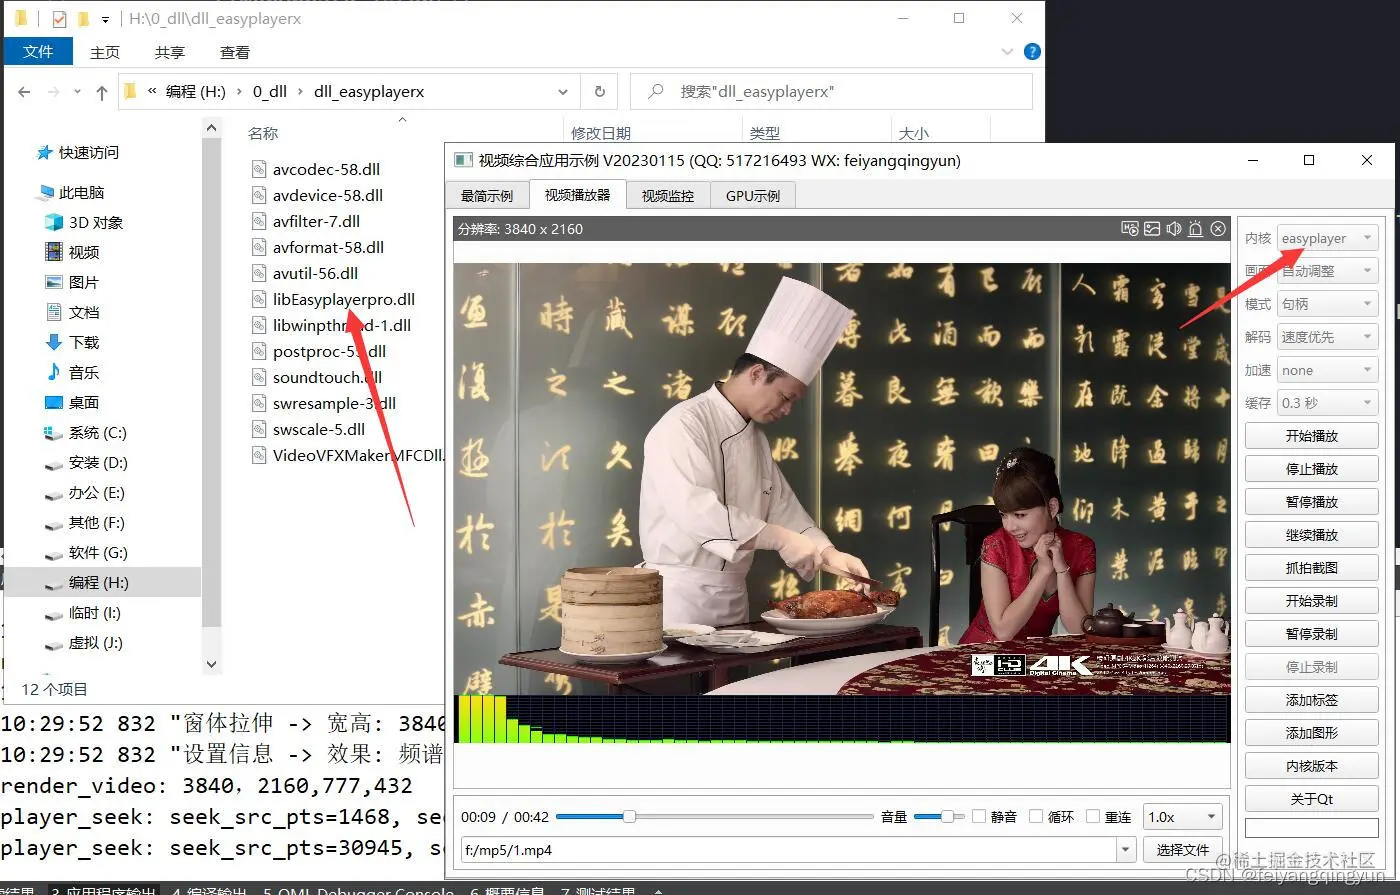Click the refresh icon next to the address bar

click(598, 91)
